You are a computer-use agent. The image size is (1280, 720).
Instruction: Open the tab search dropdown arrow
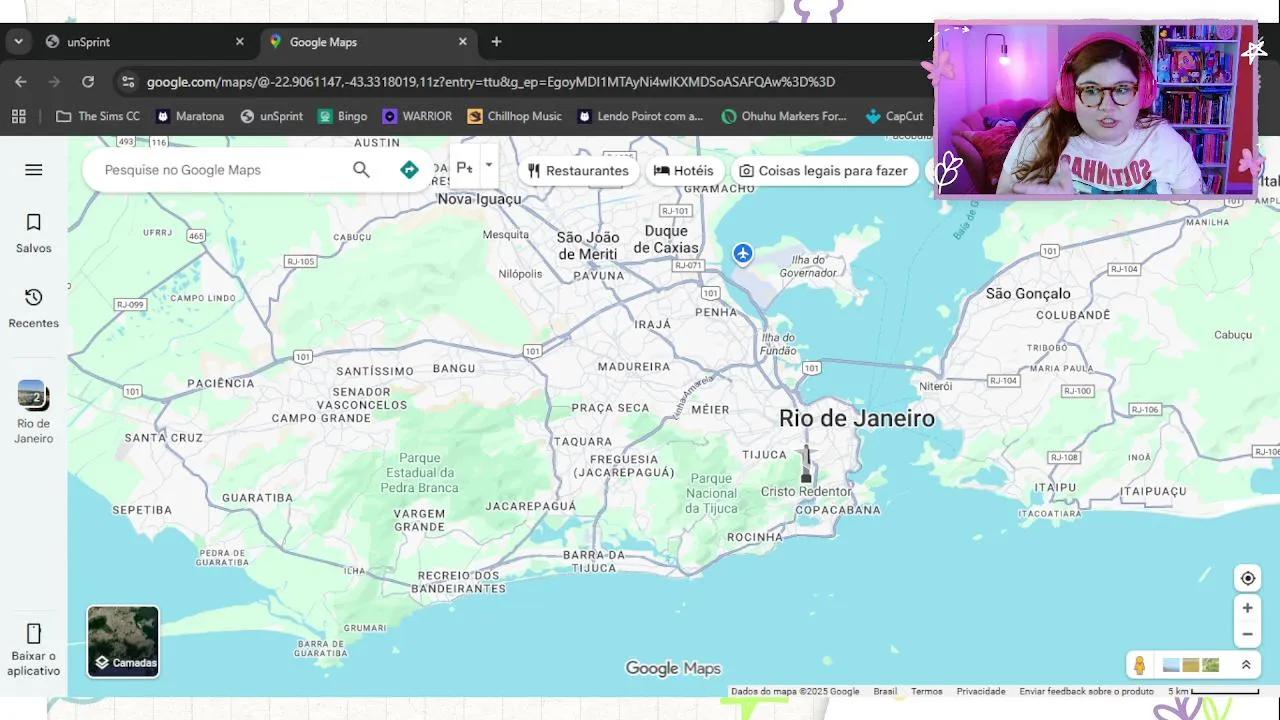18,42
